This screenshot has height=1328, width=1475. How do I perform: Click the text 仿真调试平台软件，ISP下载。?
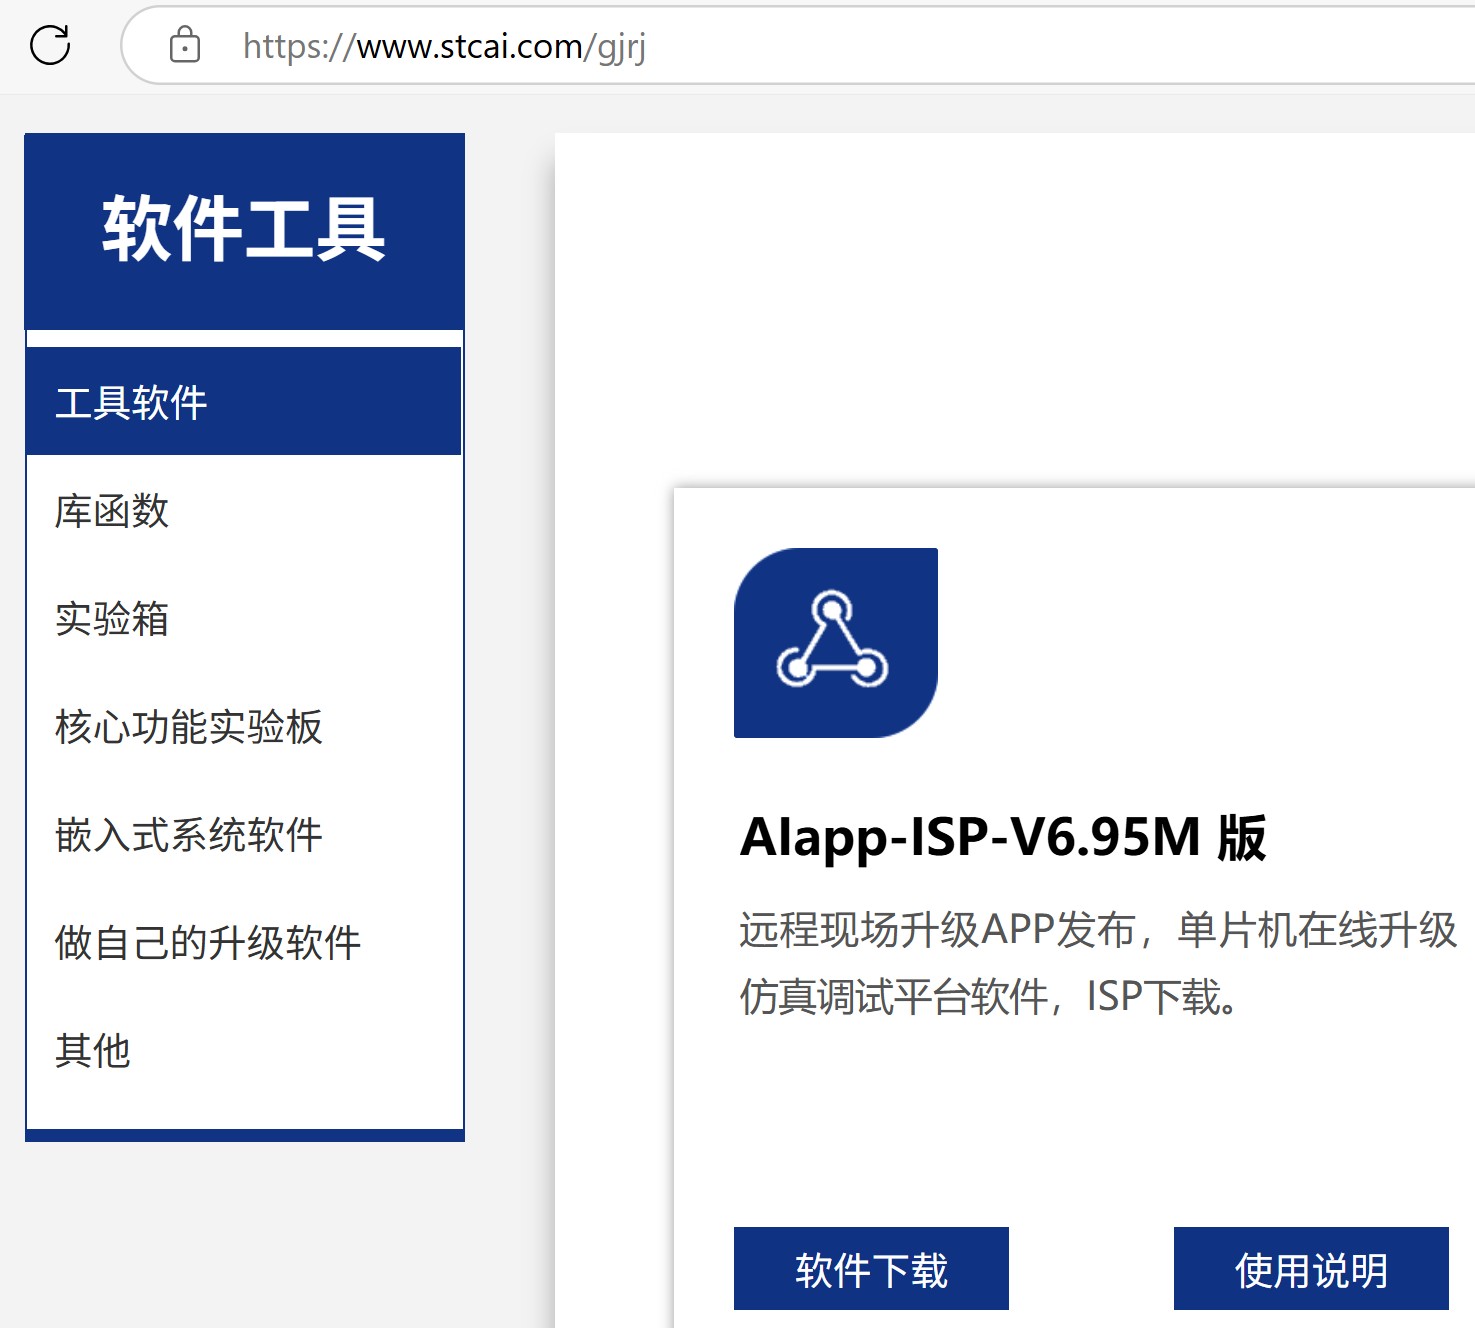click(x=989, y=997)
